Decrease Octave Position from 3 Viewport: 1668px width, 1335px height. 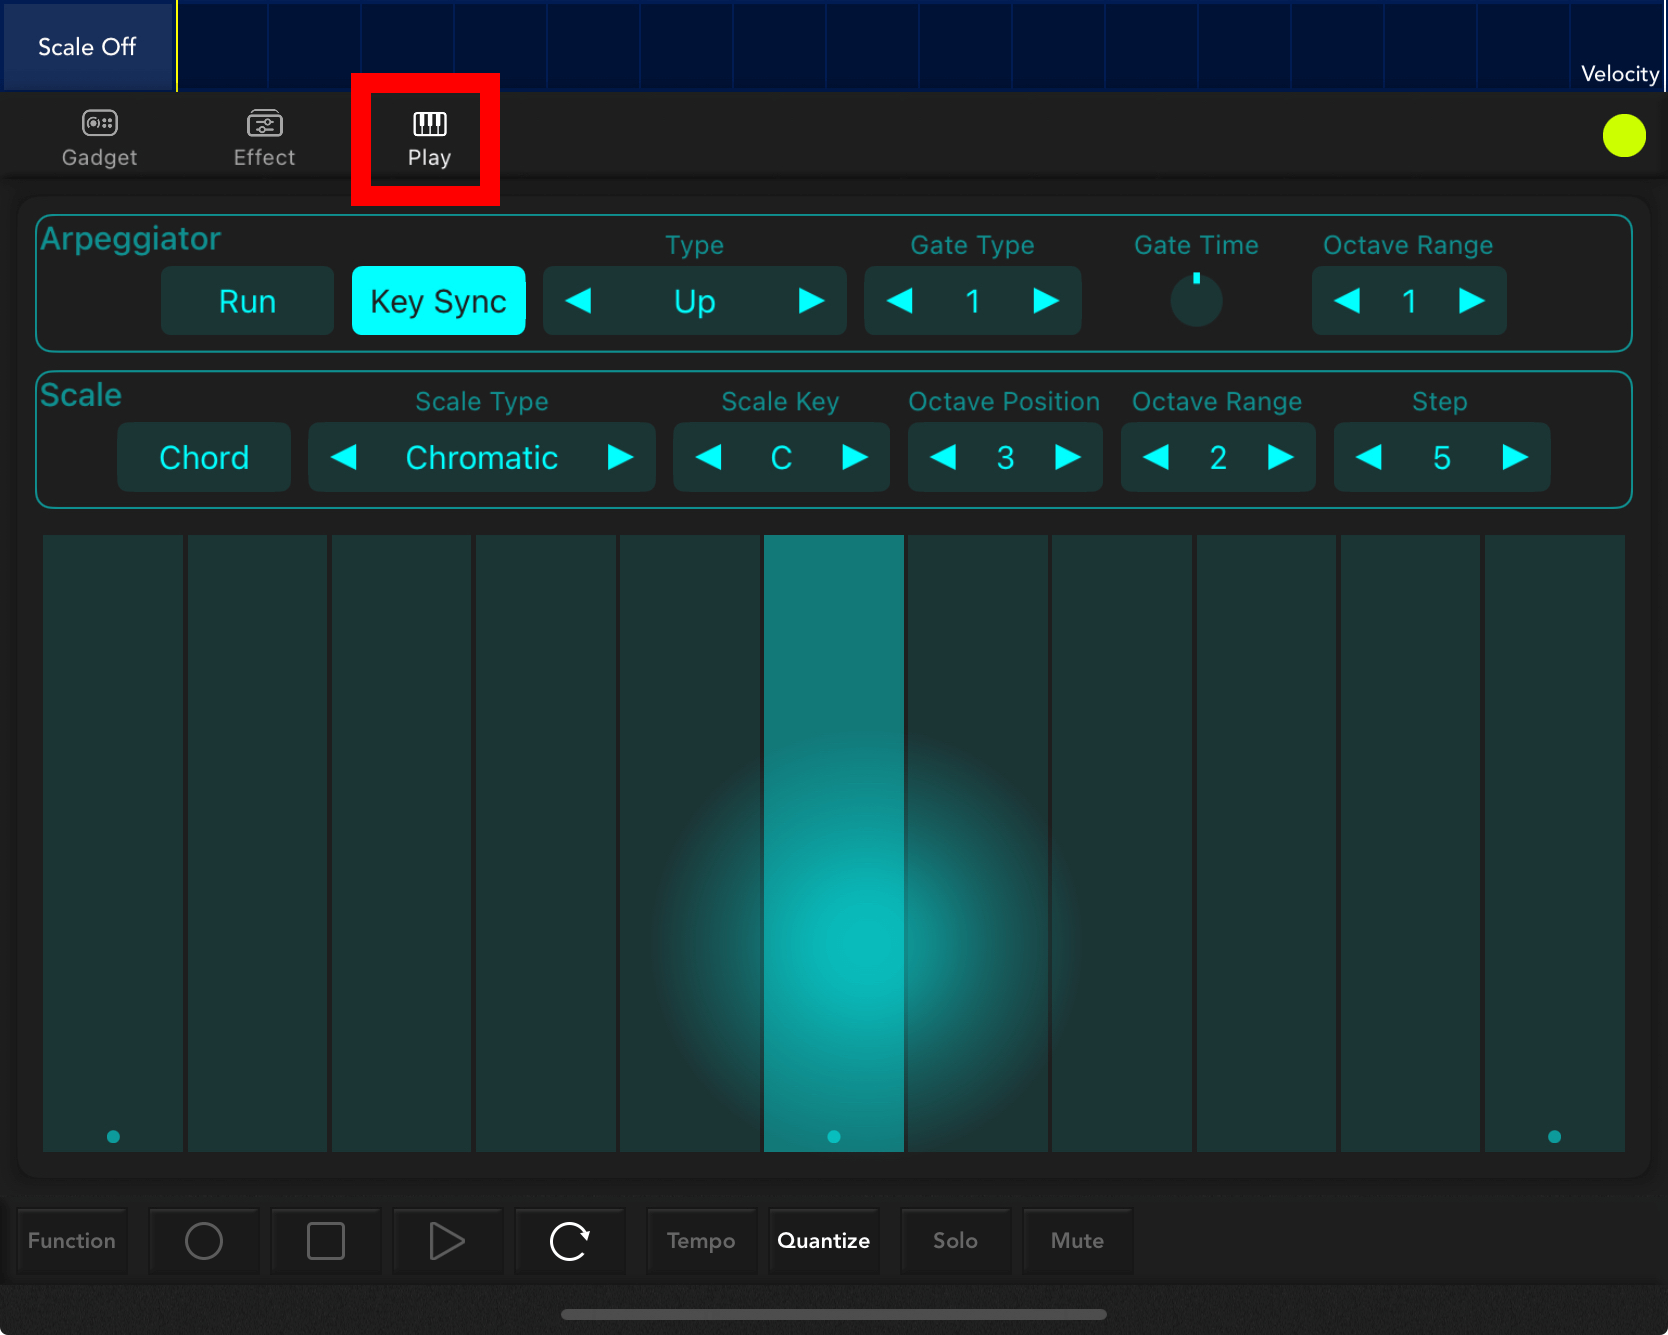coord(943,457)
